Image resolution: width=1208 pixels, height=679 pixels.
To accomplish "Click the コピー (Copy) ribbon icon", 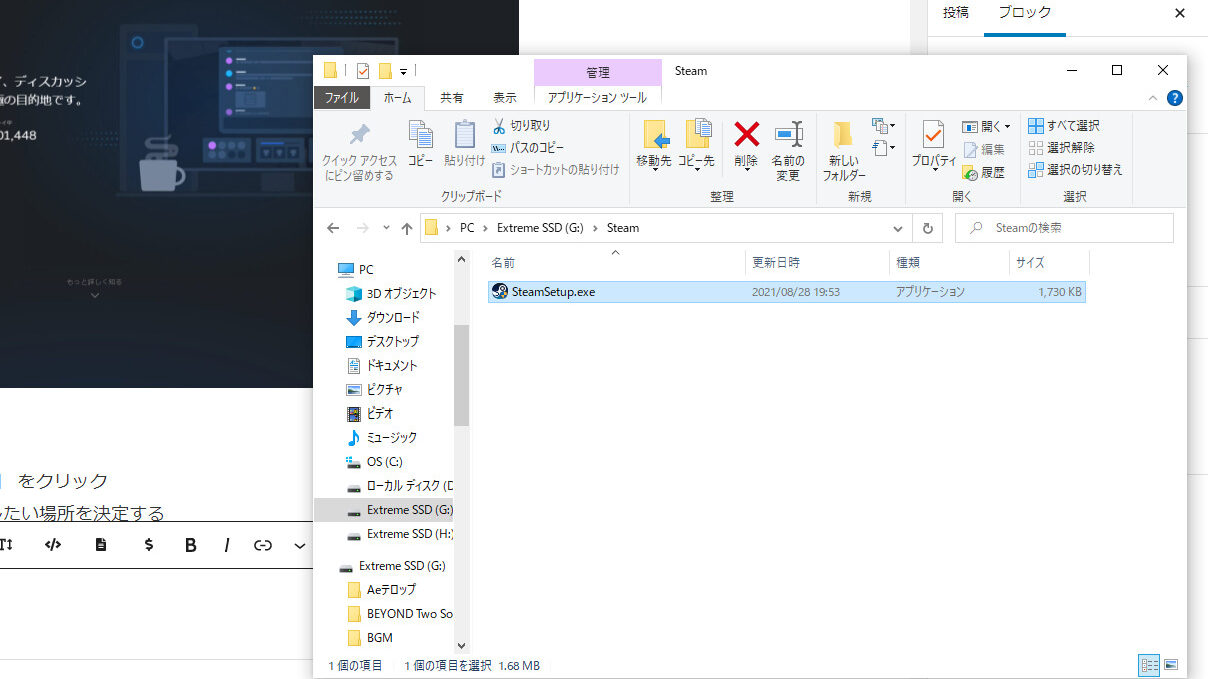I will [x=421, y=144].
